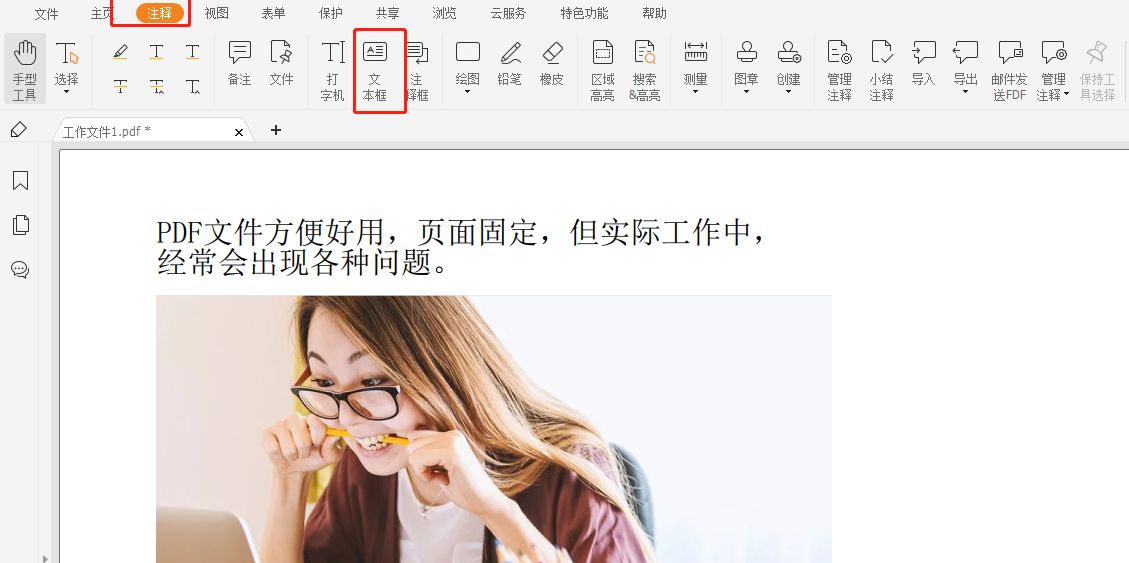The image size is (1129, 563).
Task: Click the eraser icon left of document tab
Action: coord(19,130)
